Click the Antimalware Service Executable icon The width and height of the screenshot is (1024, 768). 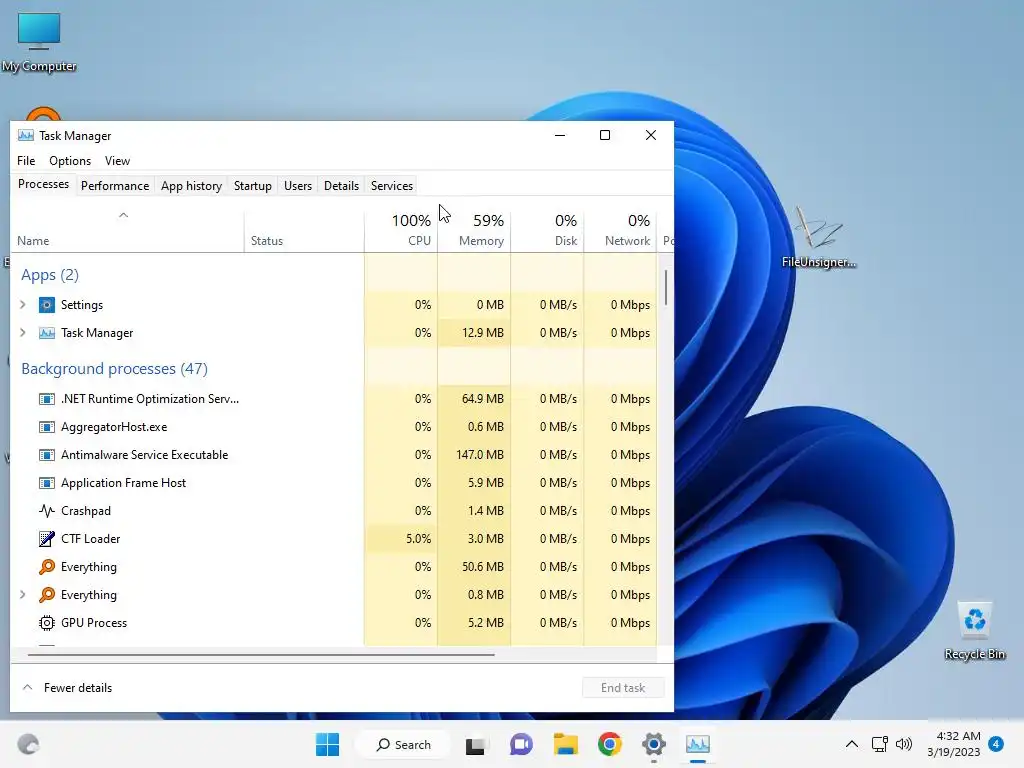[46, 455]
